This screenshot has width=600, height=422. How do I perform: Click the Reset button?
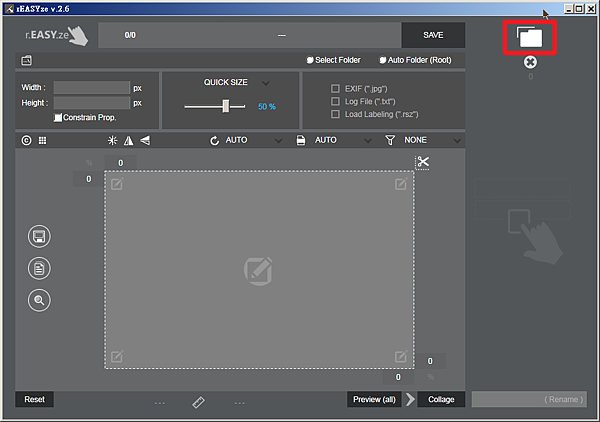(34, 399)
